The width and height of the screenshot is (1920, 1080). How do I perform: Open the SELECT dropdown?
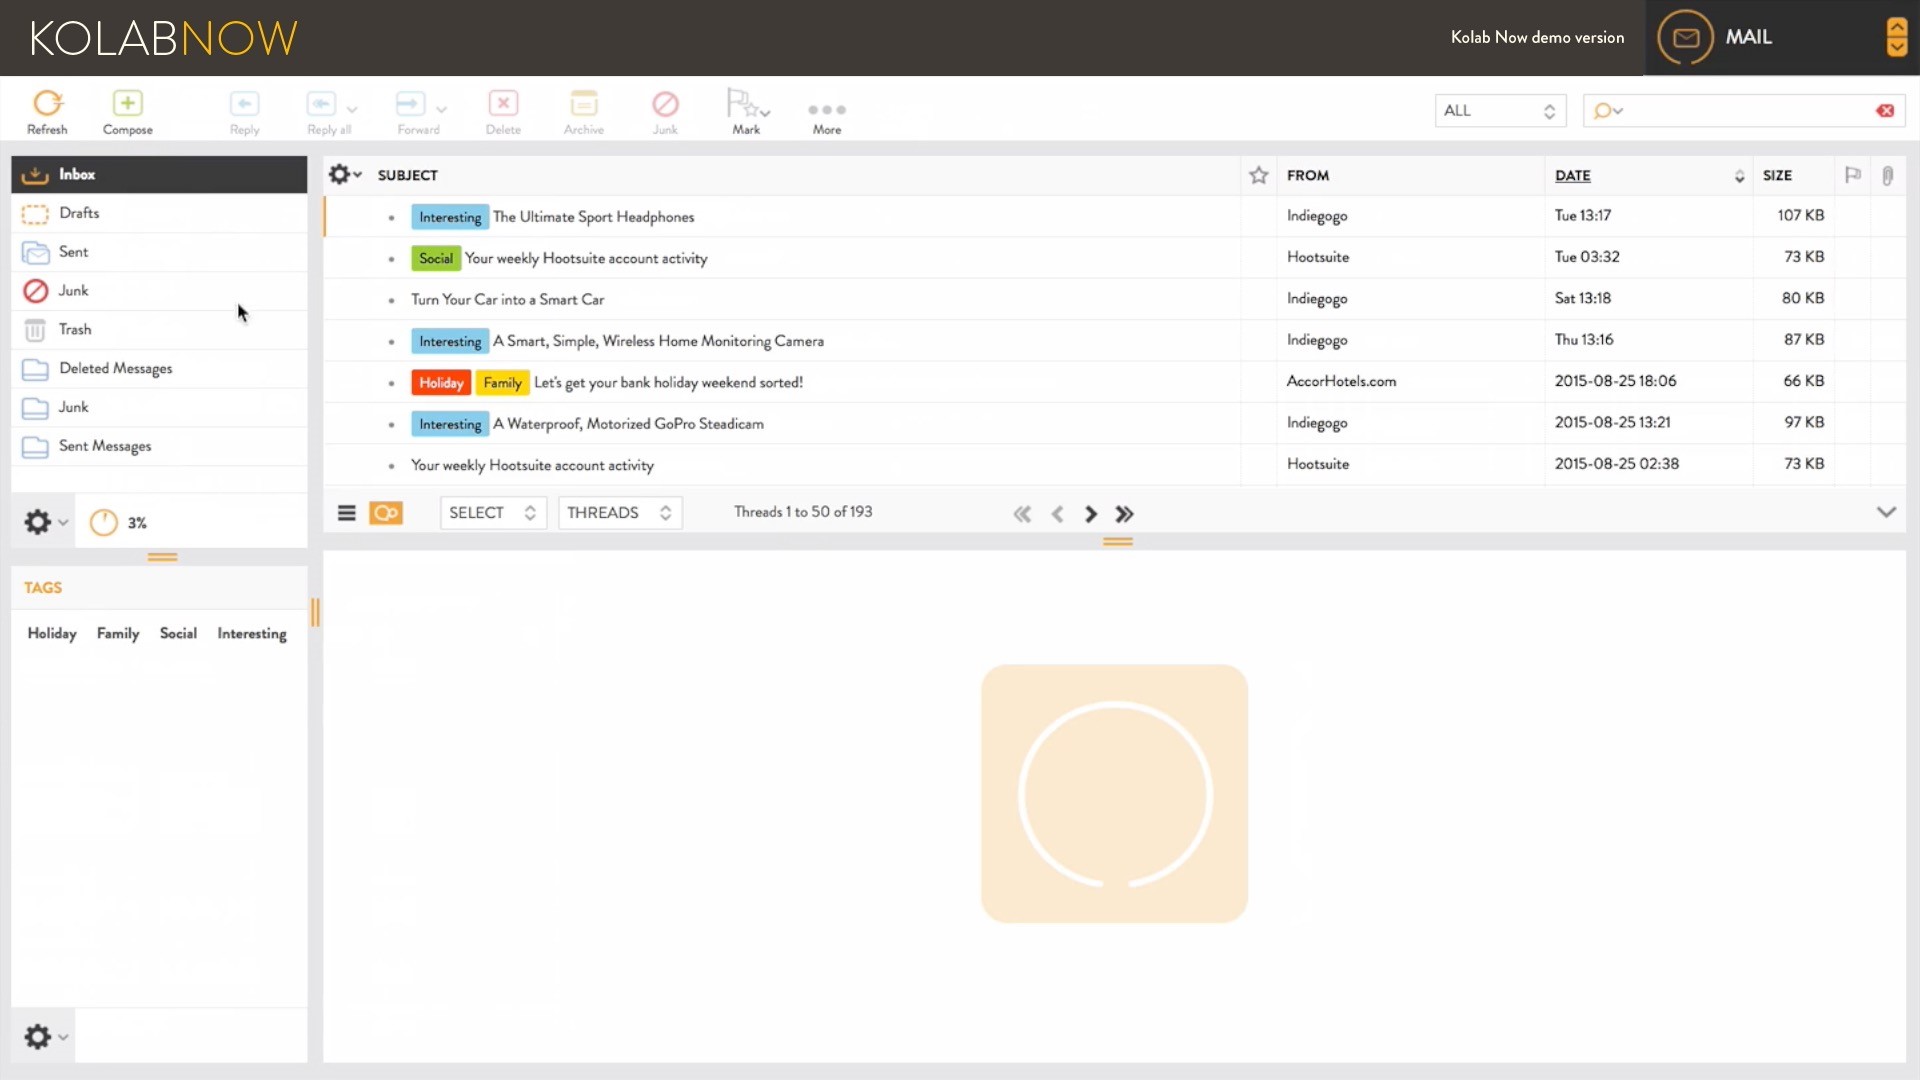[492, 513]
